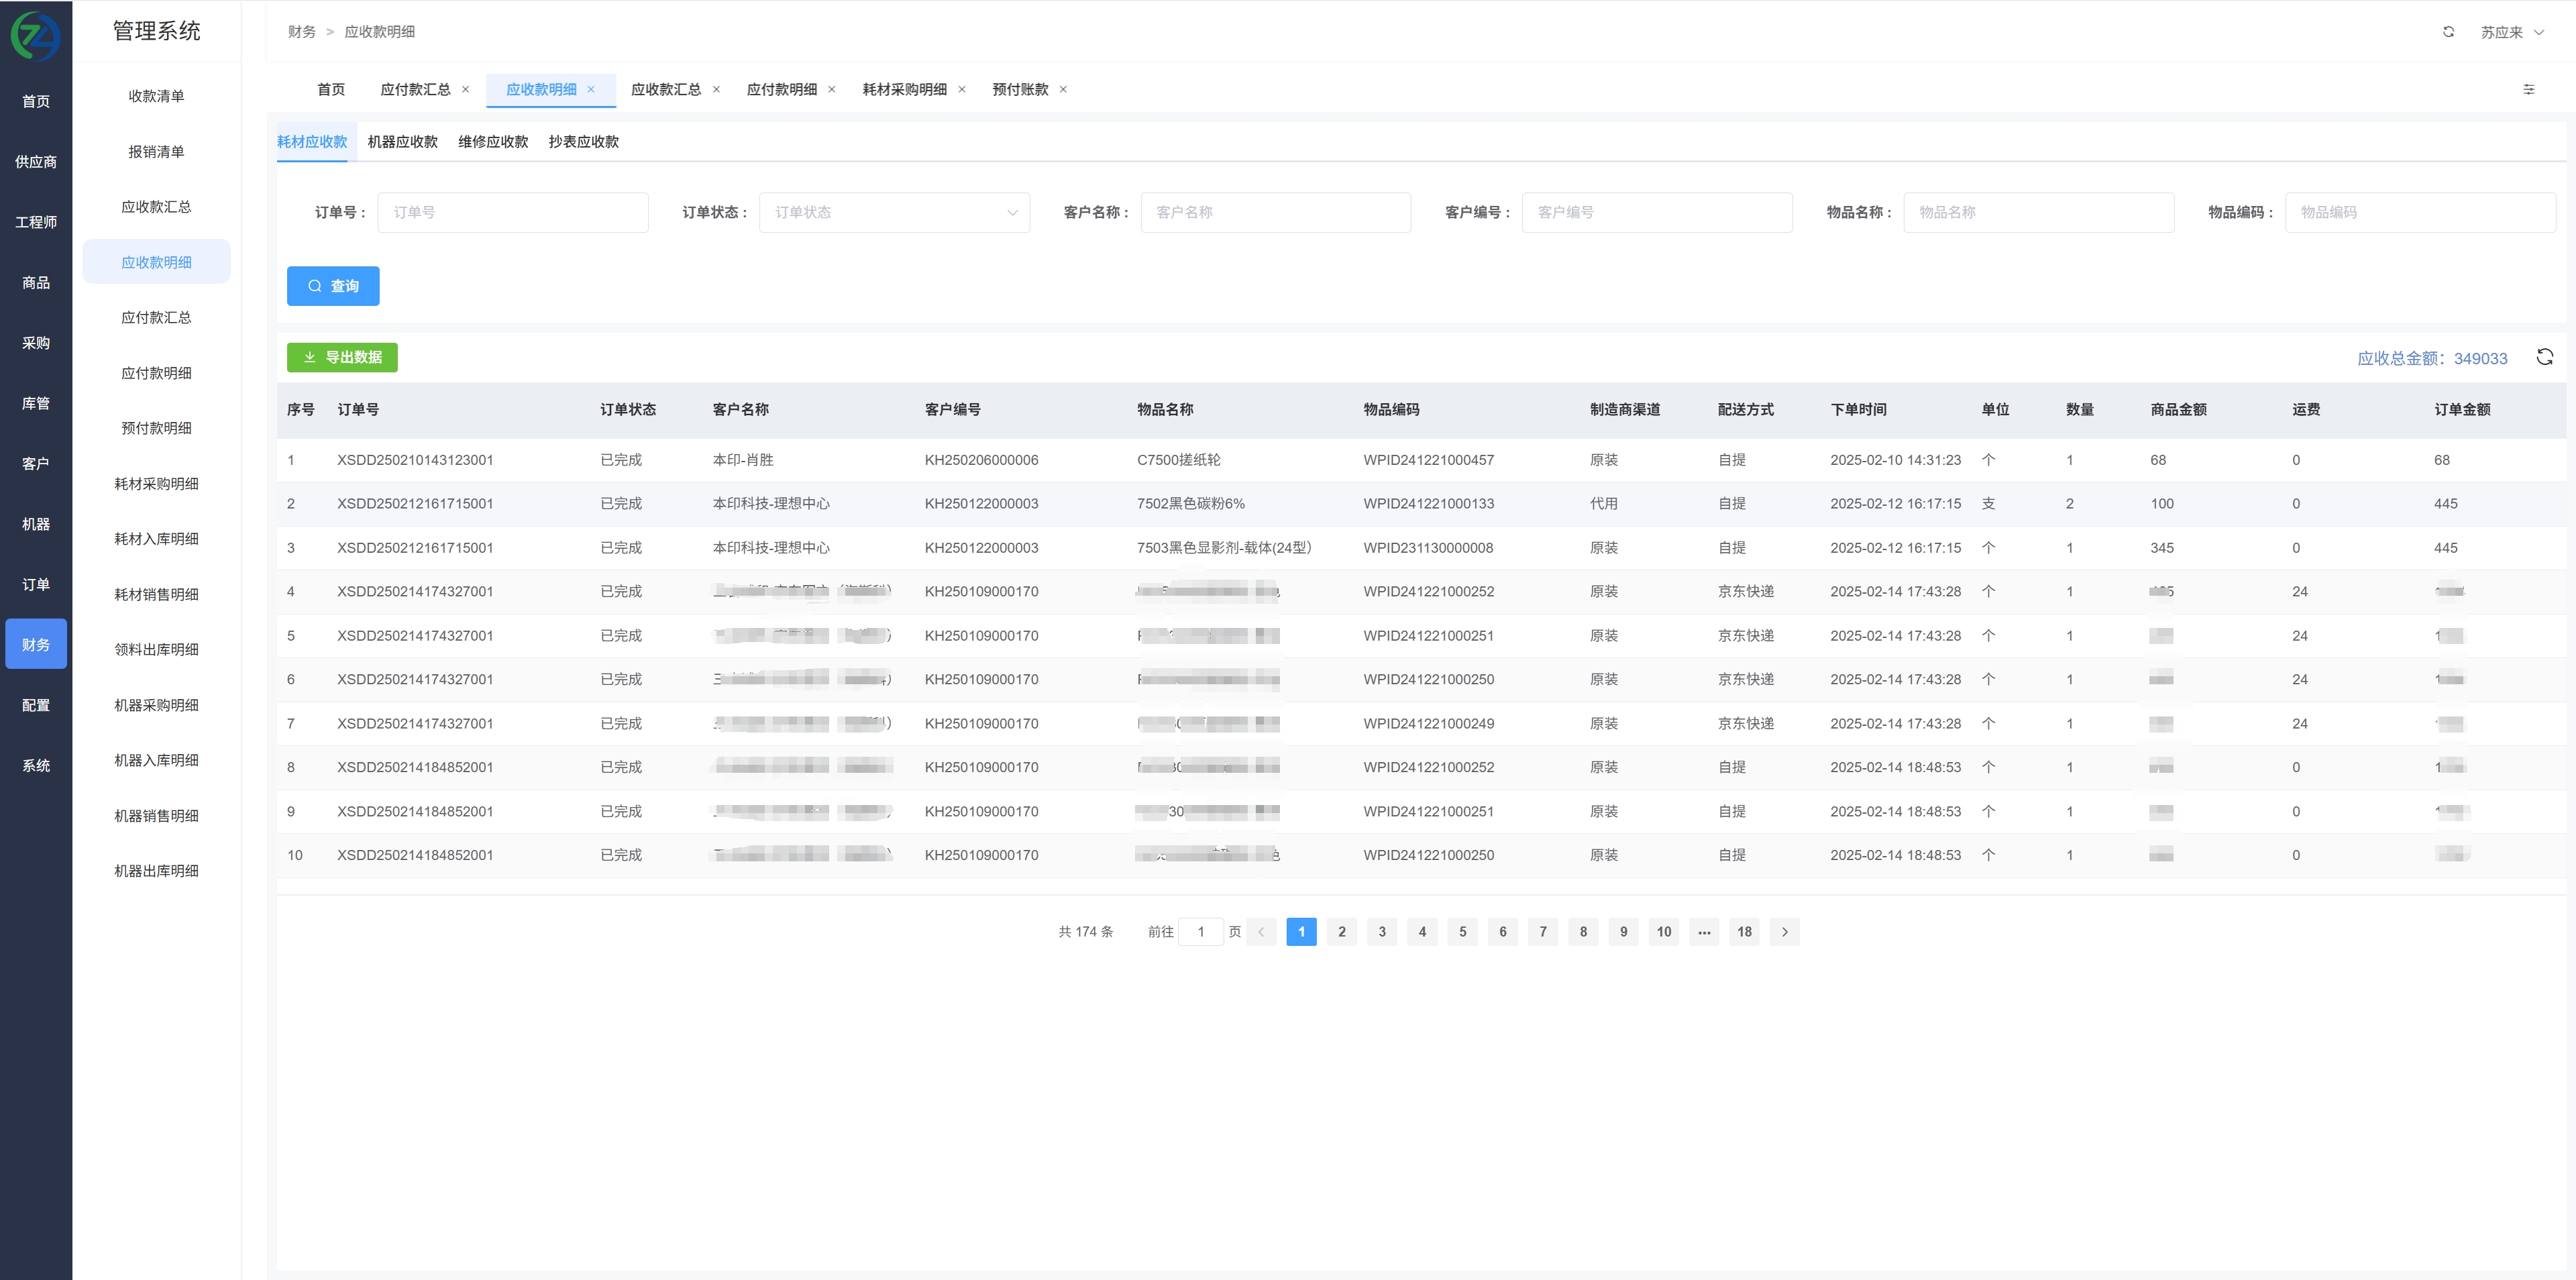2576x1280 pixels.
Task: Open the tab settings icon at far right
Action: click(2529, 89)
